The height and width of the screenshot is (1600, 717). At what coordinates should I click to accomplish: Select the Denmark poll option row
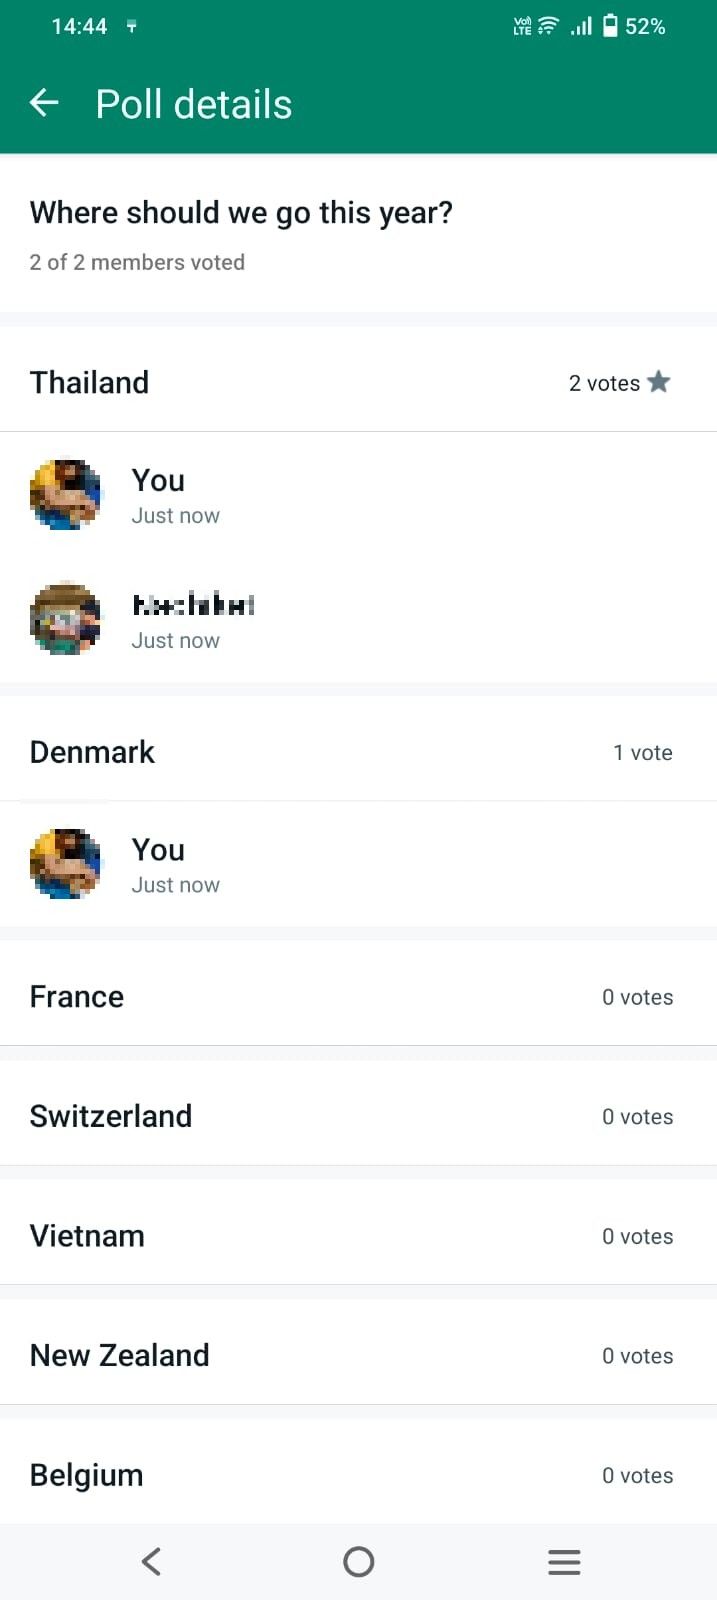(x=358, y=751)
